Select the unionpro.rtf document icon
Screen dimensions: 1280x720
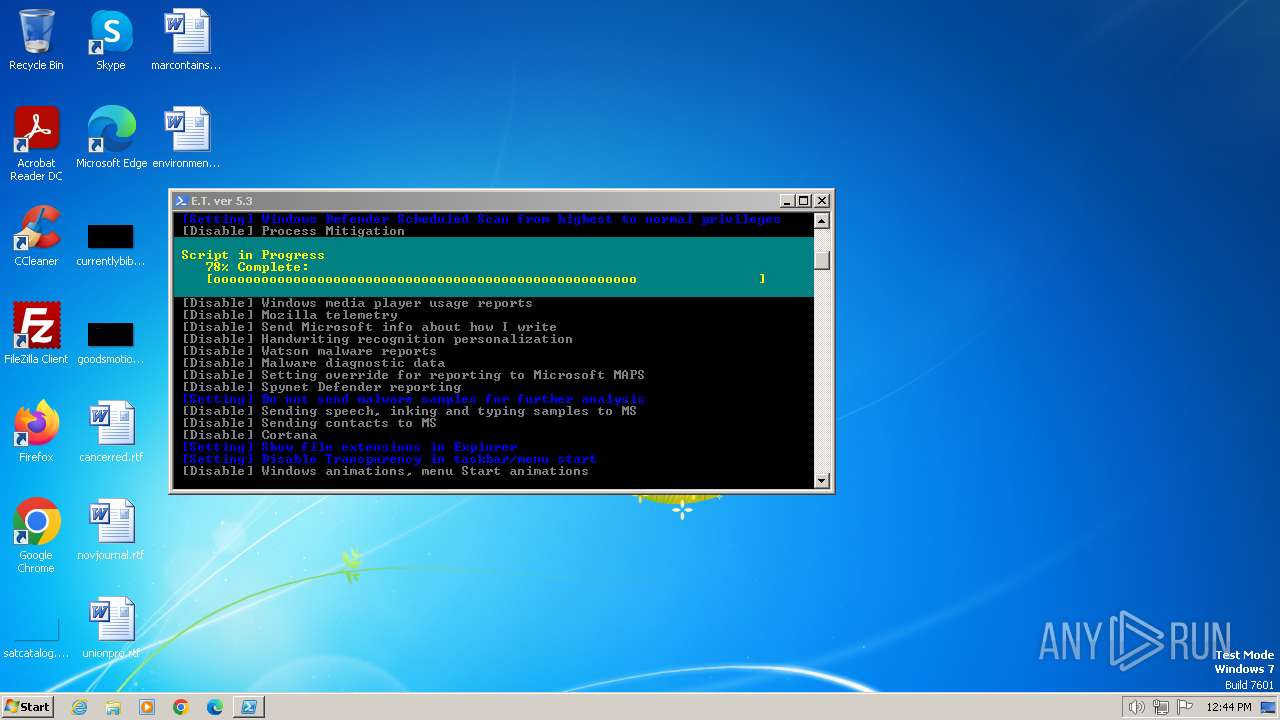pos(111,628)
